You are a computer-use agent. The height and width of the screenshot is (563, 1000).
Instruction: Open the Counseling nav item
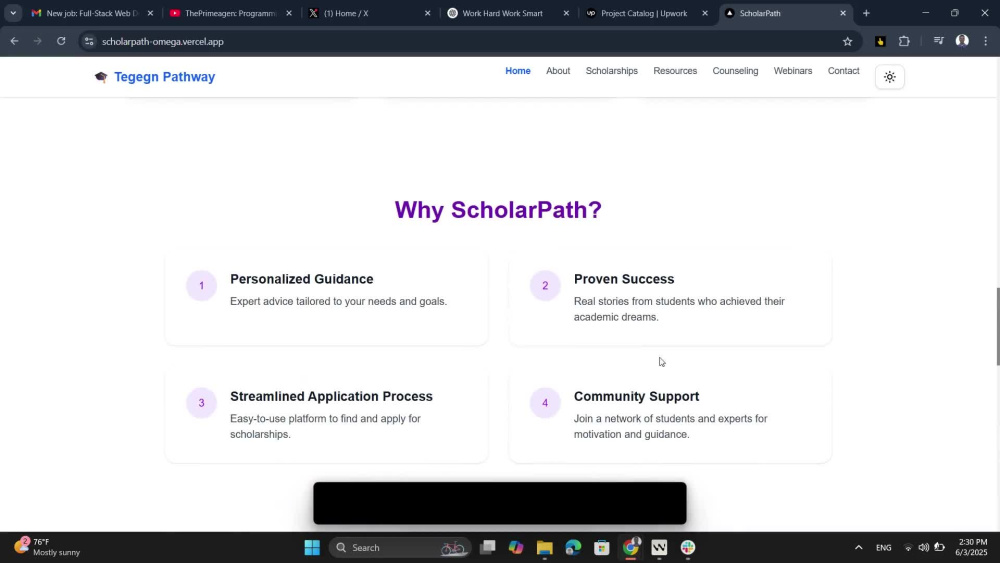tap(735, 71)
